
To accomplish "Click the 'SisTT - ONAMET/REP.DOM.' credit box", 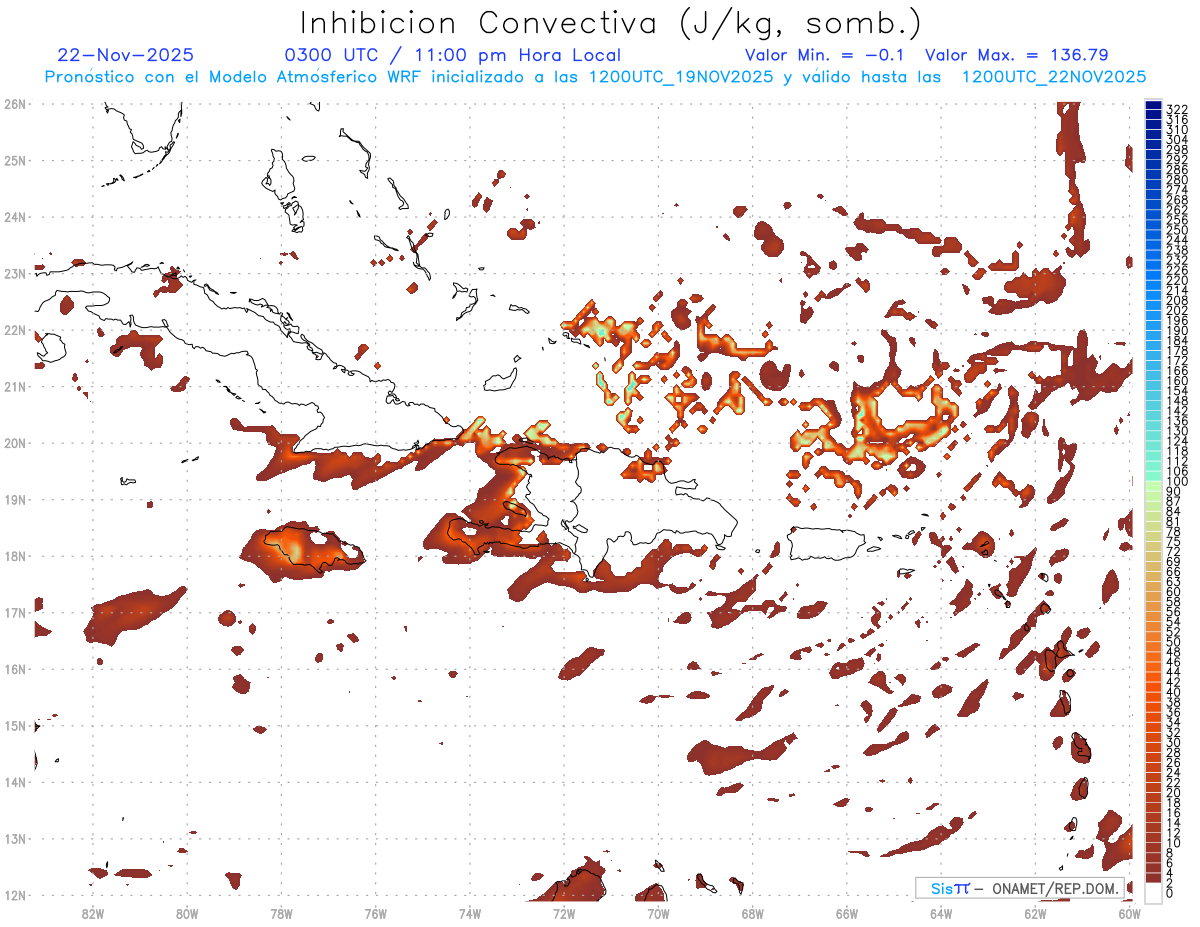I will click(x=1019, y=888).
